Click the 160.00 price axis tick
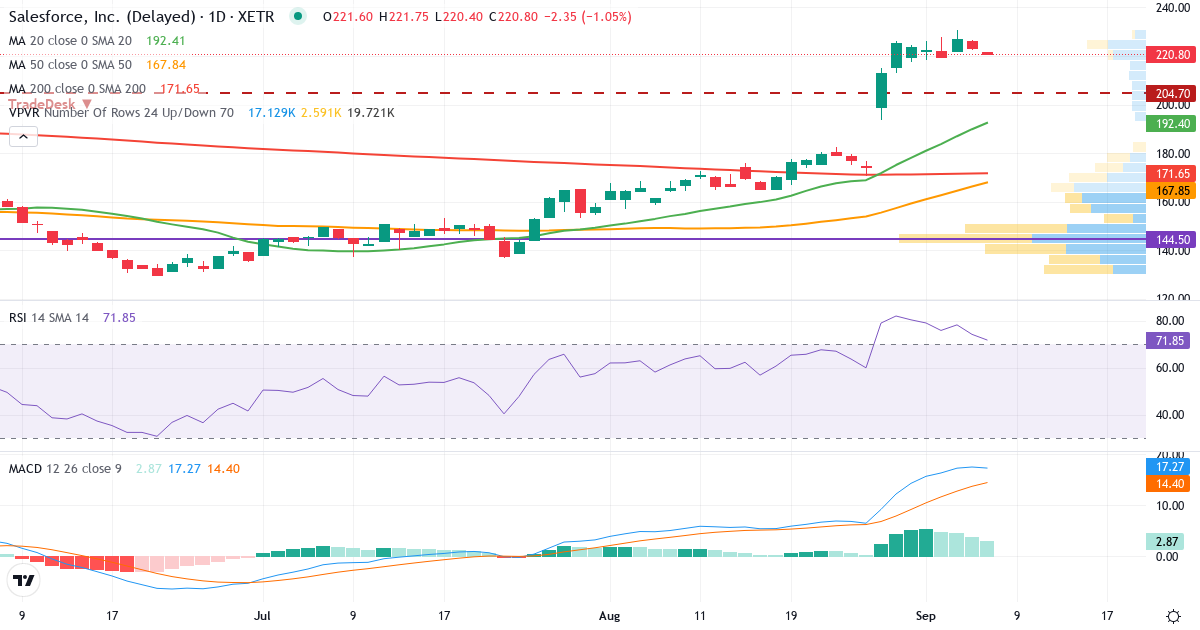The image size is (1200, 630). 1171,201
